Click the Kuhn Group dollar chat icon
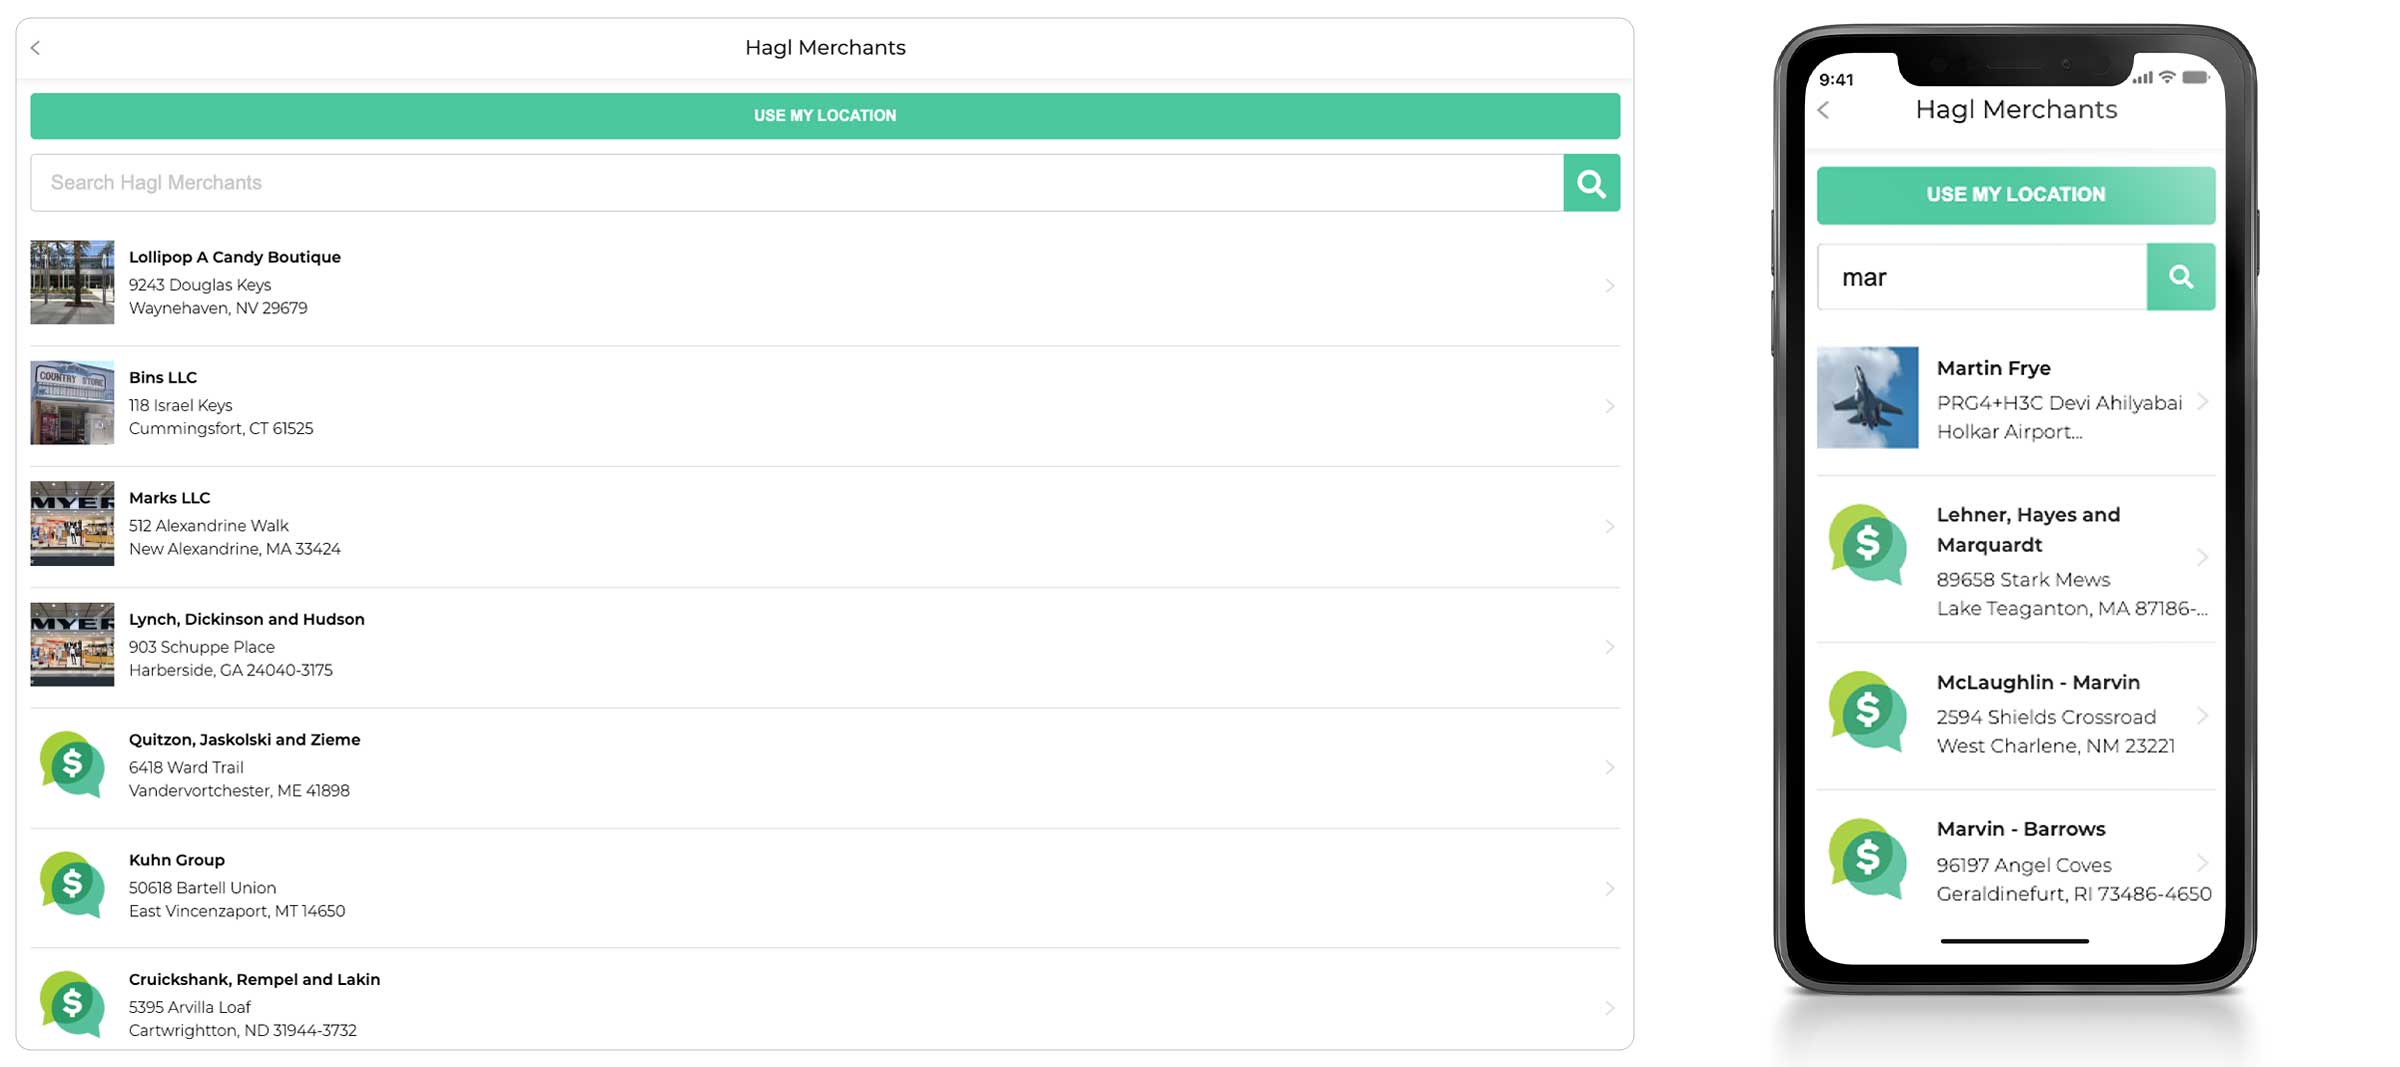 point(72,885)
